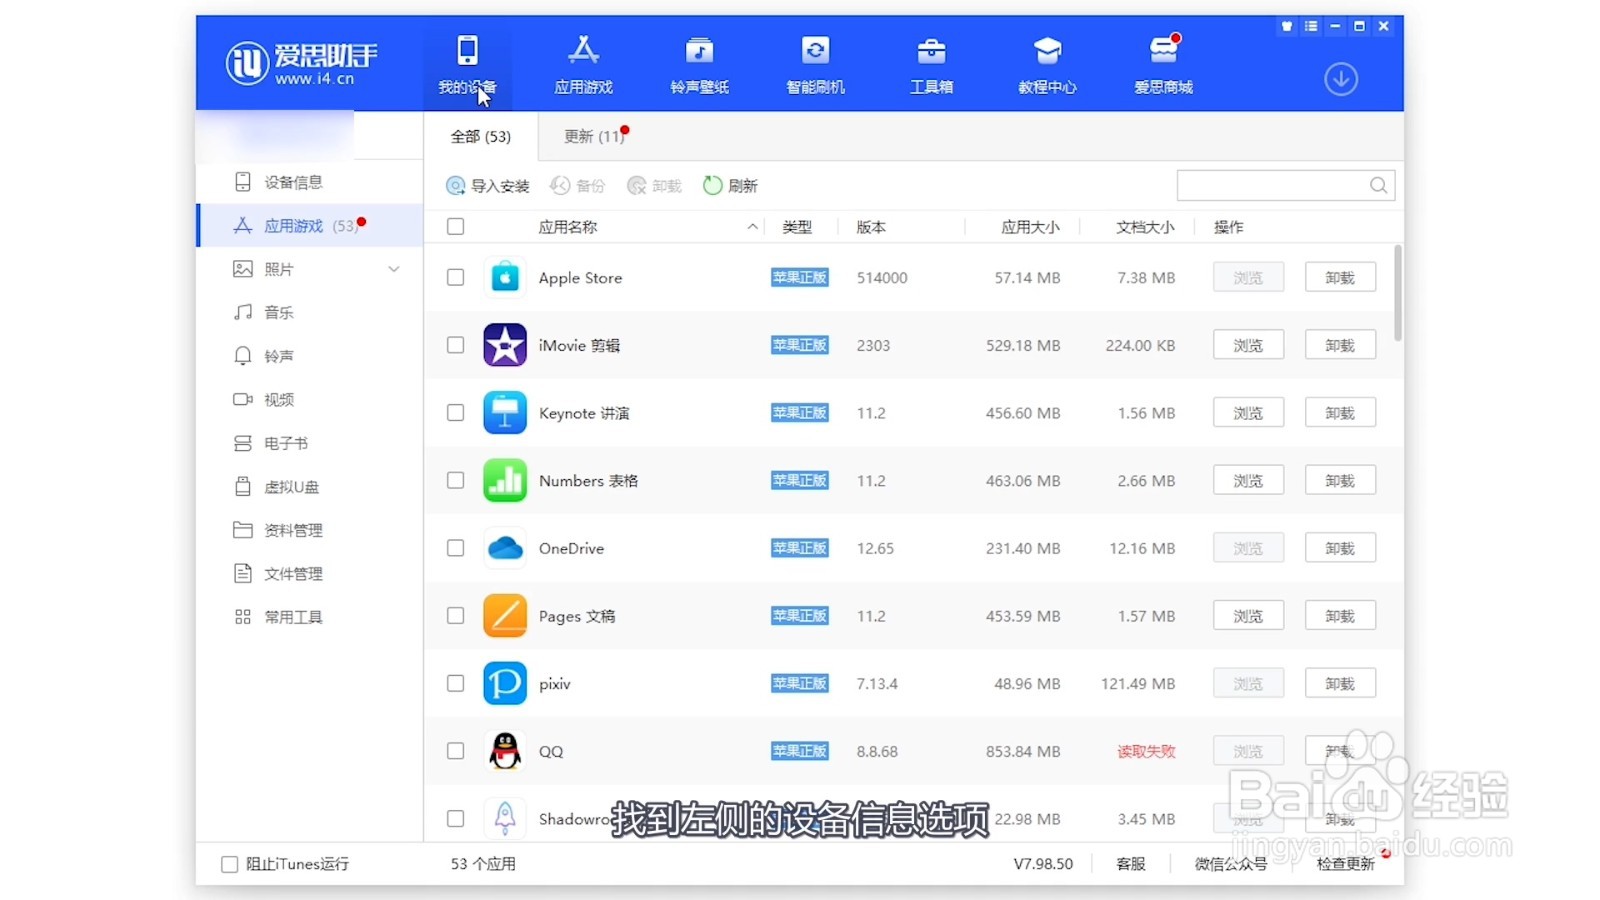Viewport: 1600px width, 900px height.
Task: Click the Keynote app icon
Action: pyautogui.click(x=505, y=413)
